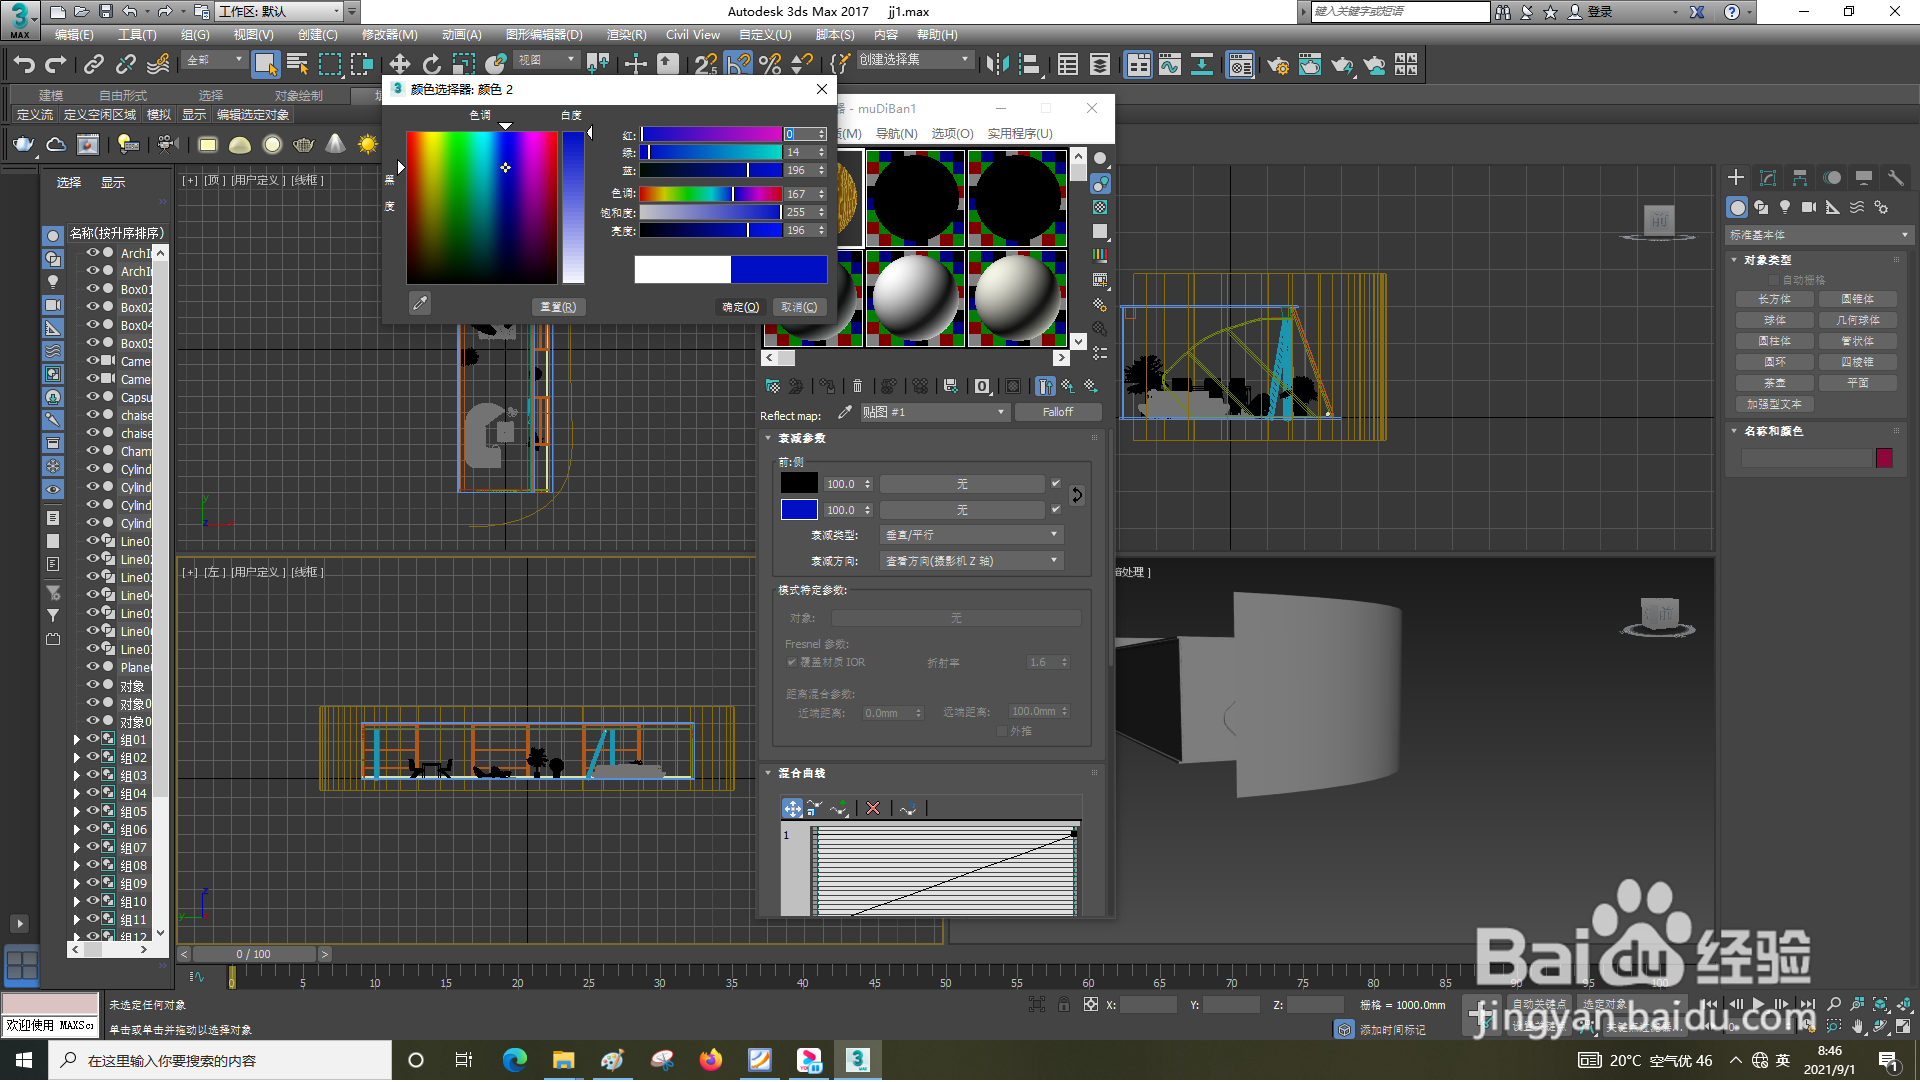Toggle visibility eye of 组09
1920x1082 pixels.
click(93, 883)
